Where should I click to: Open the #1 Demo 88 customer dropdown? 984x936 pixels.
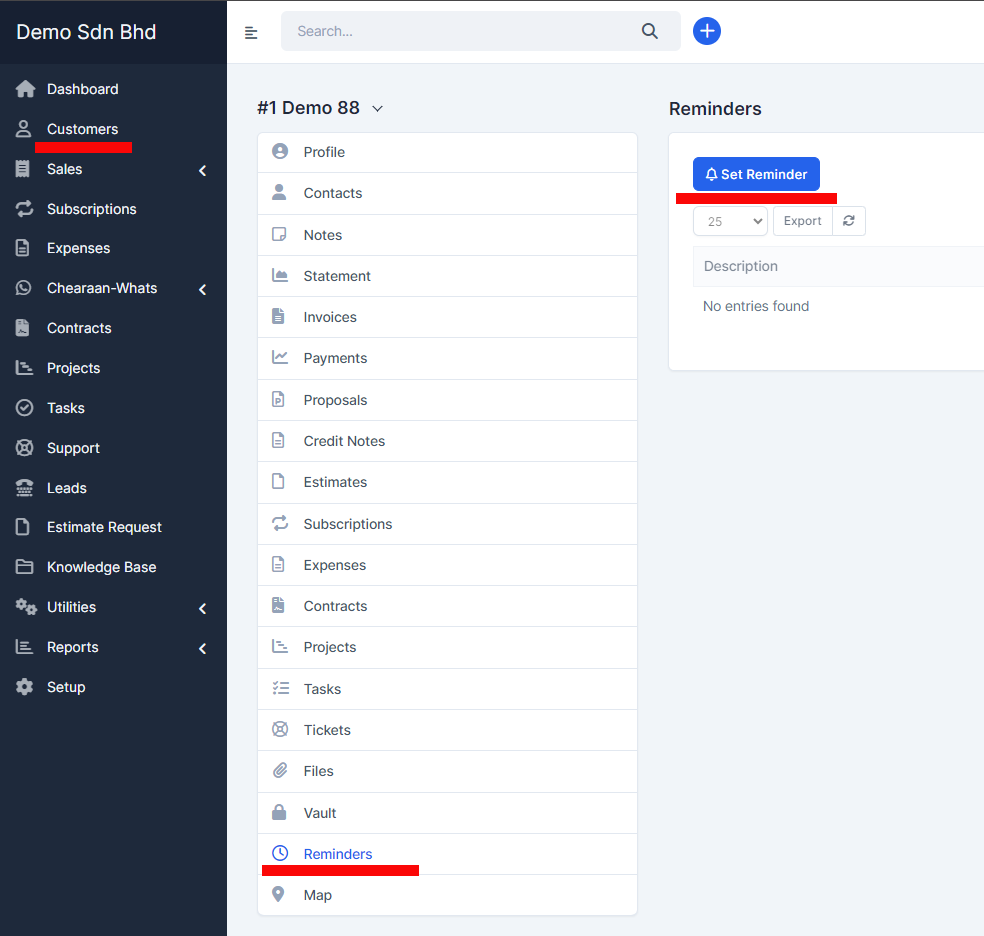[377, 108]
